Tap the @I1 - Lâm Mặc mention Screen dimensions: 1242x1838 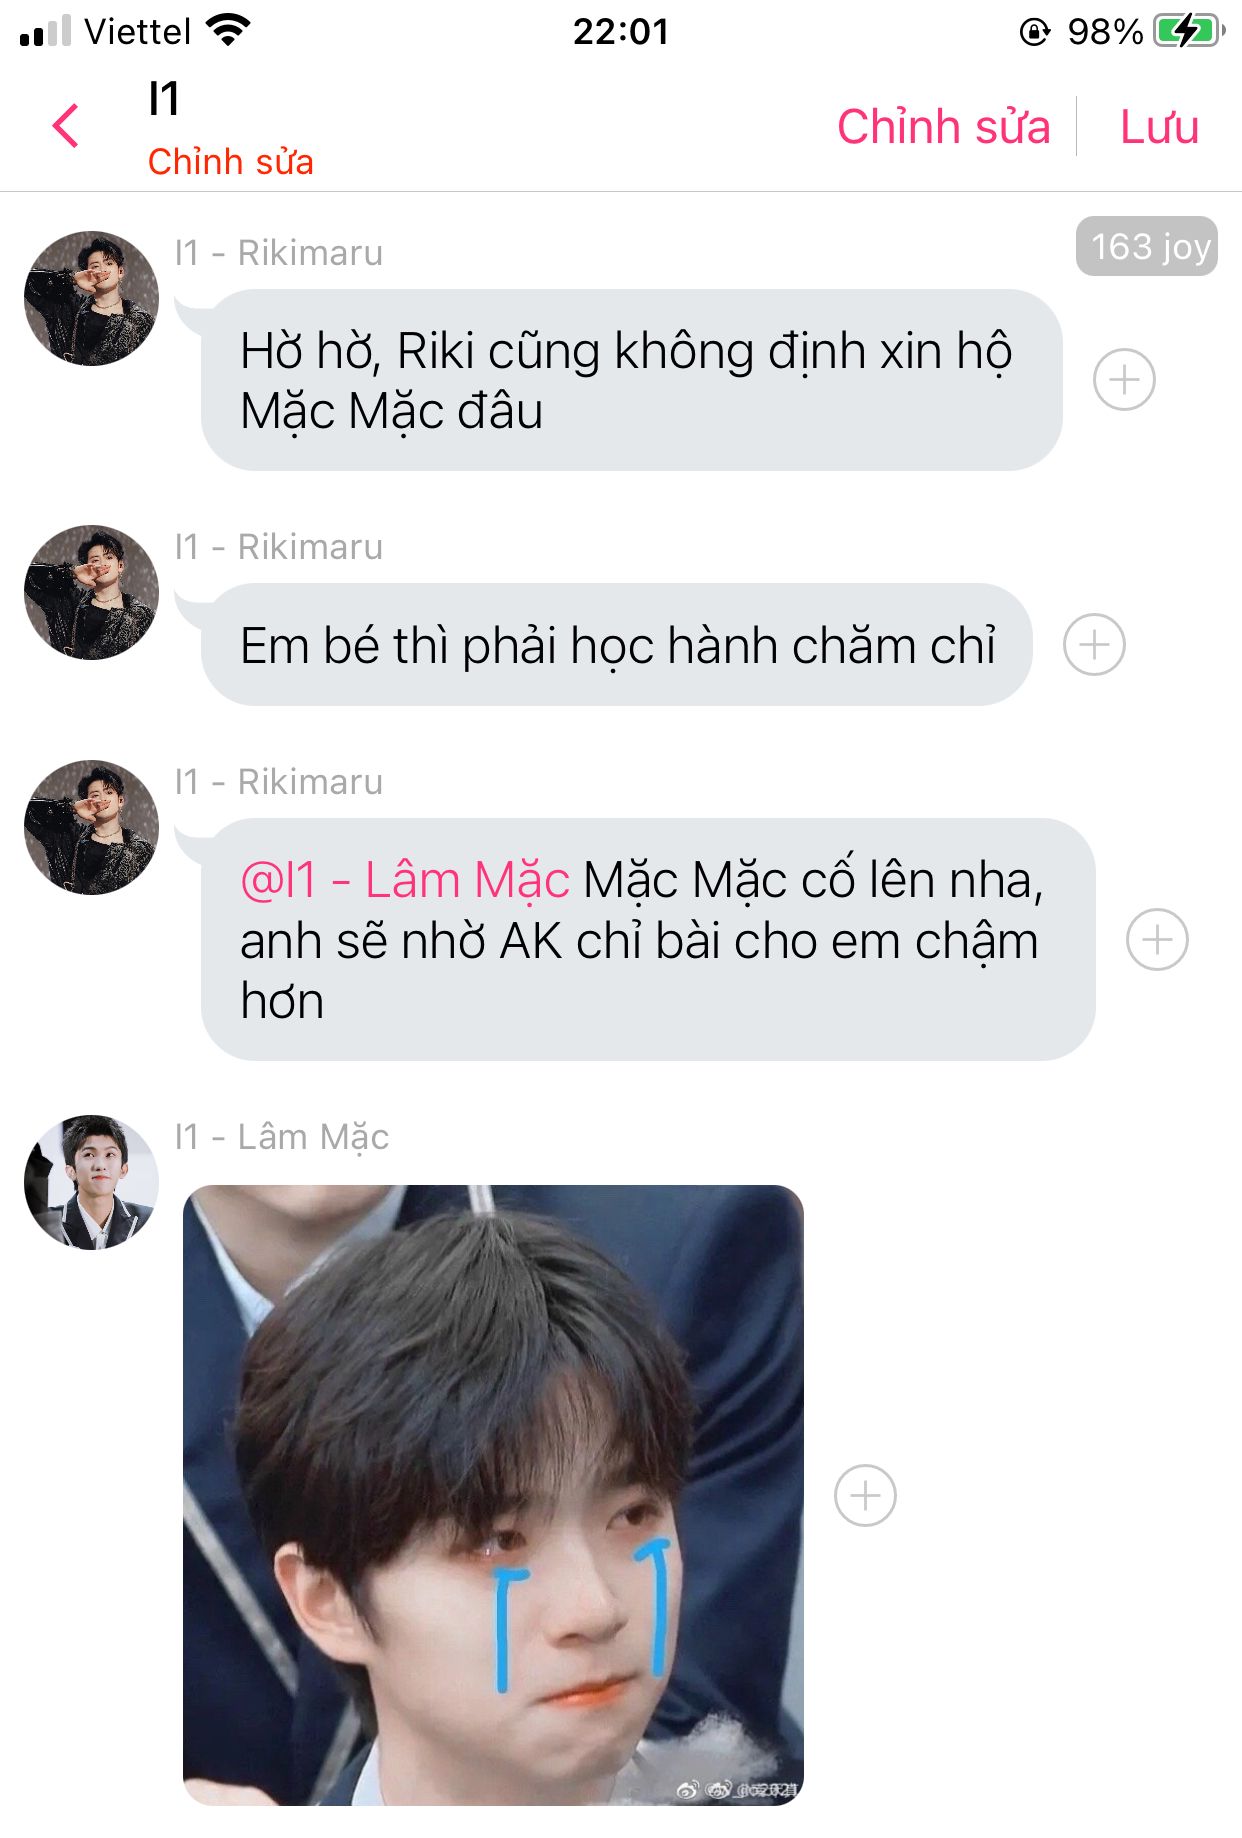(x=405, y=880)
